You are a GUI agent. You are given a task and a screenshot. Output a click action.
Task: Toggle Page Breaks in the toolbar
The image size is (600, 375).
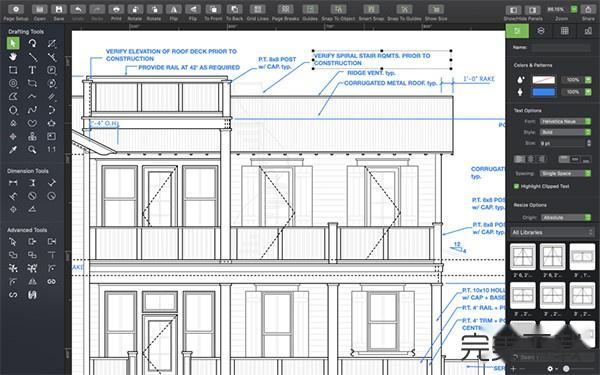coord(285,9)
